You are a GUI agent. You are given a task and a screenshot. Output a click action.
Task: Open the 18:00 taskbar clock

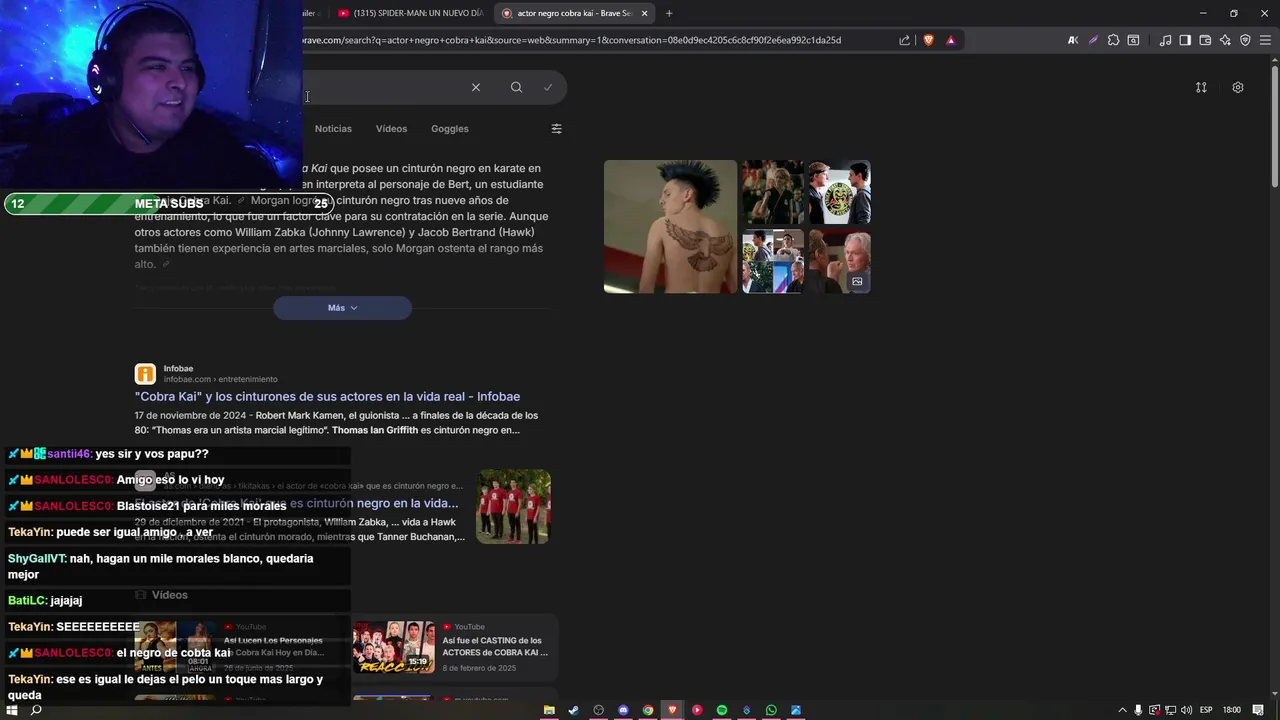[x=1231, y=710]
